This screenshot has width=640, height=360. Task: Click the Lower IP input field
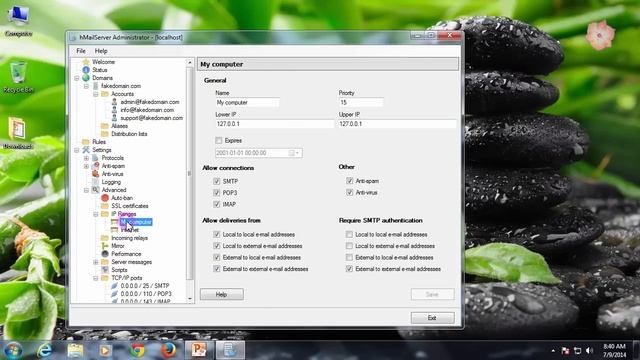pos(274,124)
